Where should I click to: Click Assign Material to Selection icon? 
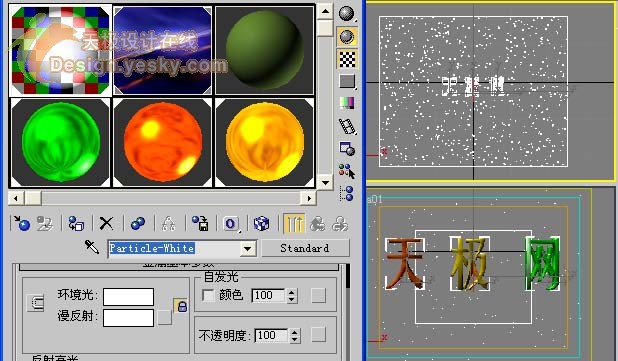[x=76, y=223]
